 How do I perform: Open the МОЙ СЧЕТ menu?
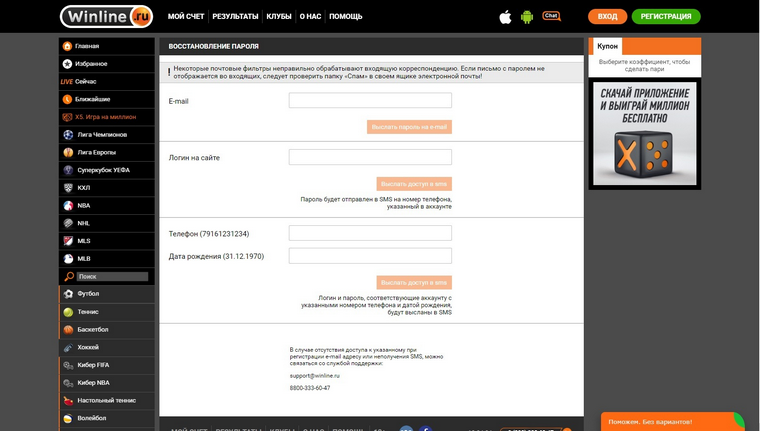click(186, 16)
